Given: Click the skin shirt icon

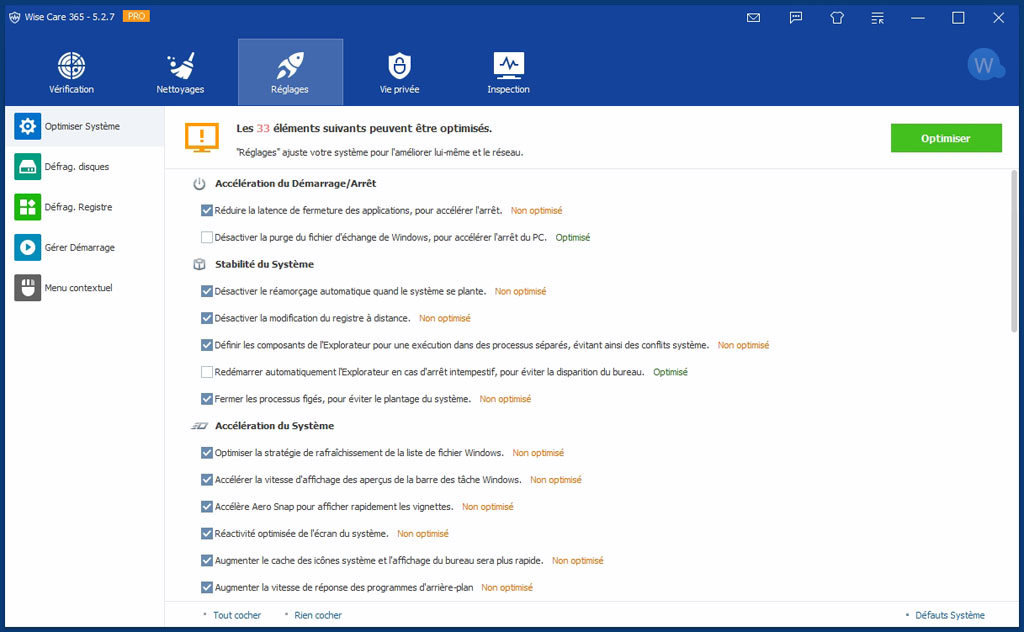Looking at the screenshot, I should coord(837,18).
